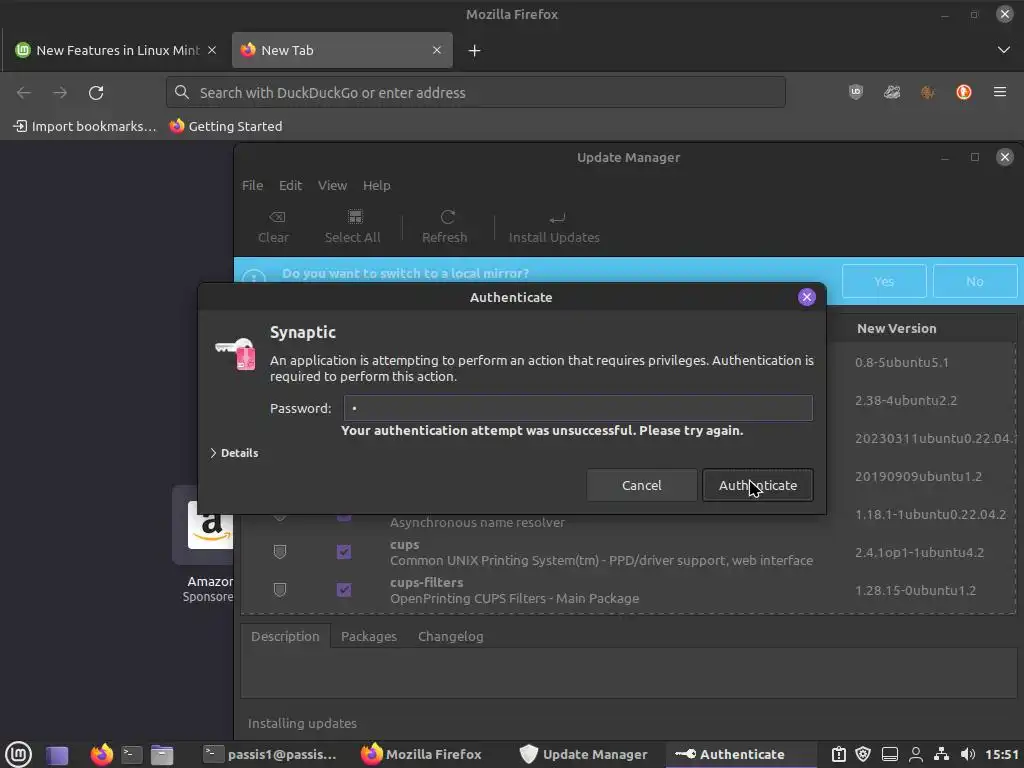Open the Getting Started bookmark
This screenshot has width=1024, height=768.
(x=226, y=126)
